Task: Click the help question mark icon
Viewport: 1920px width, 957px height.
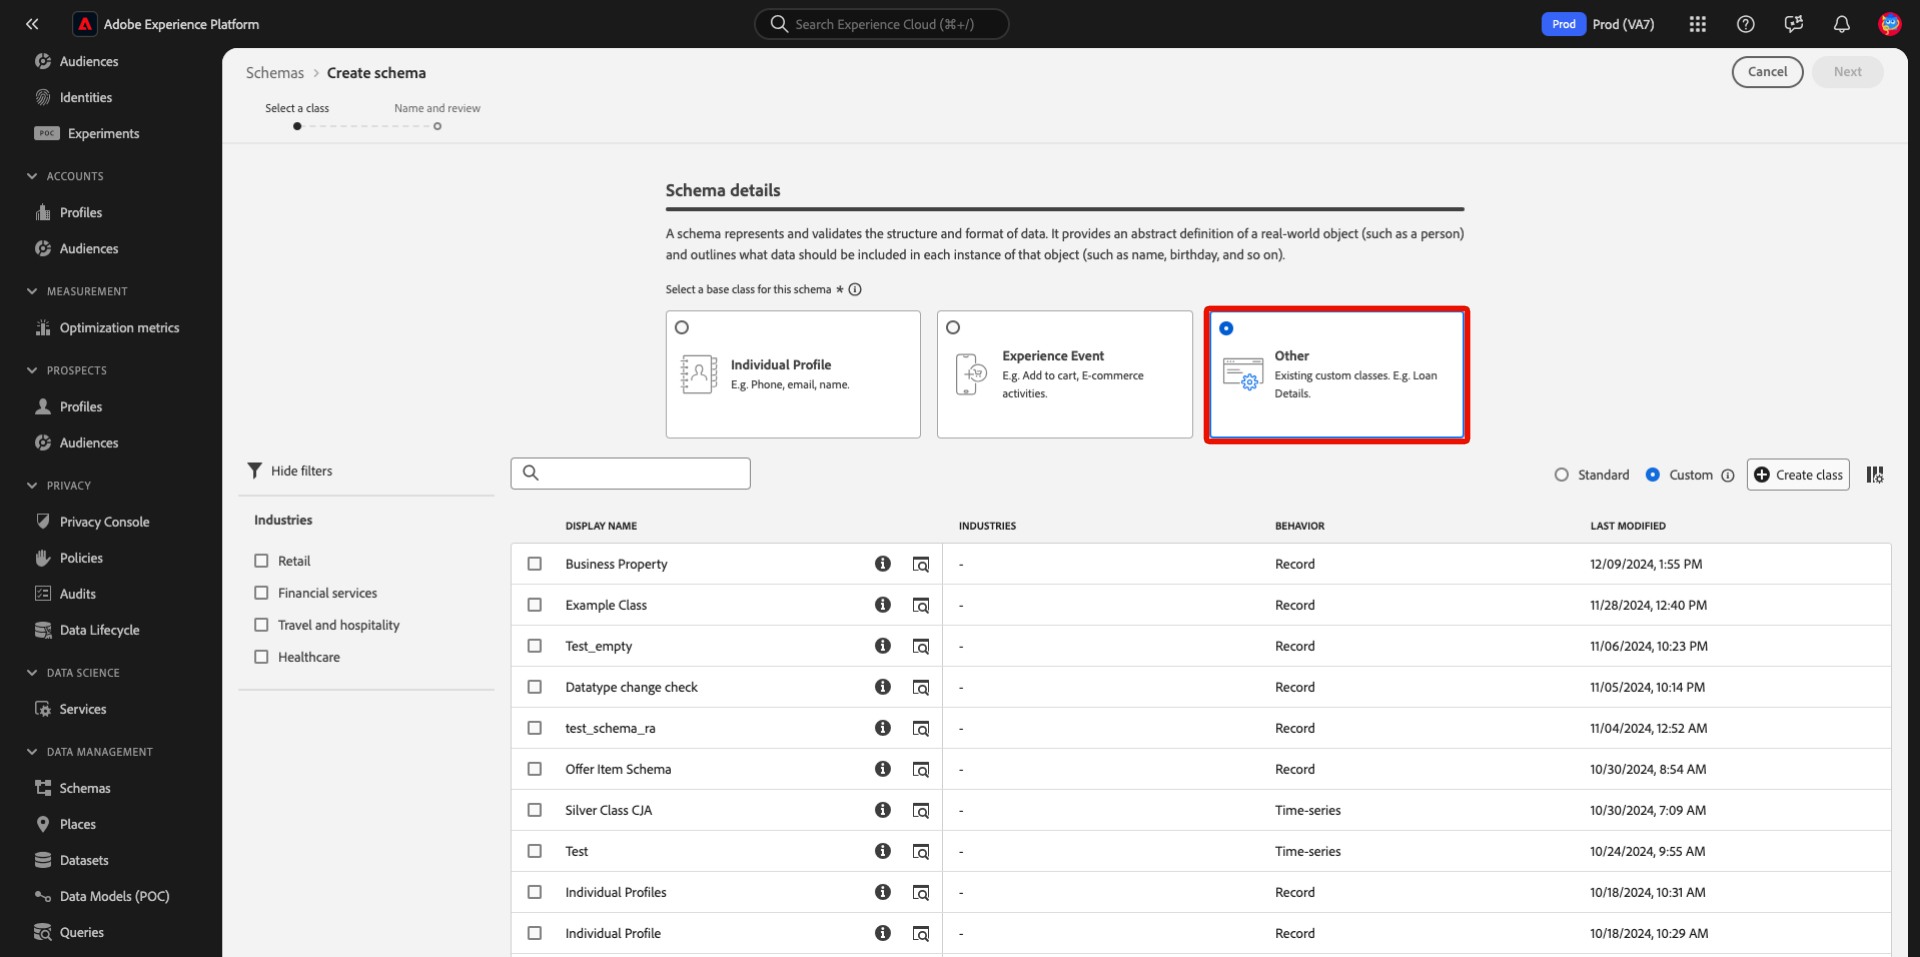Action: click(x=1745, y=24)
